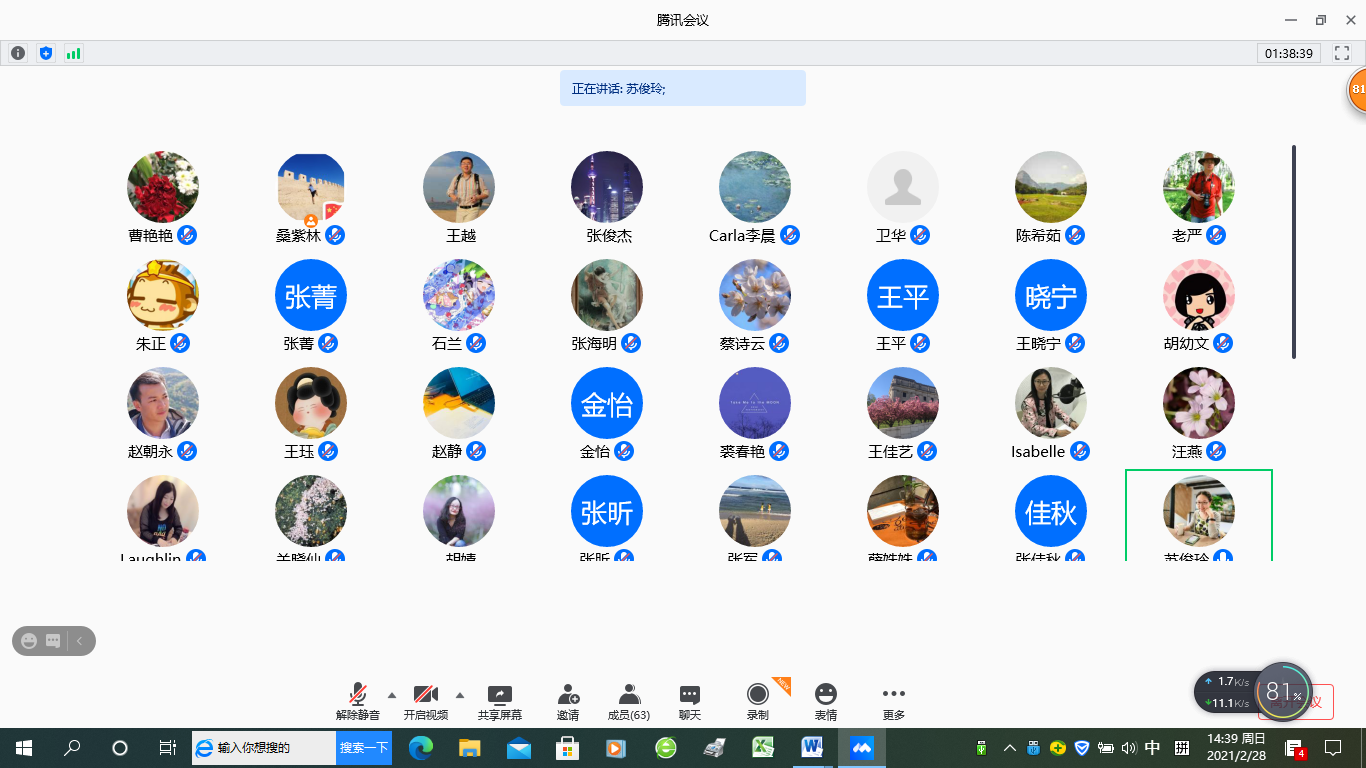The width and height of the screenshot is (1366, 768).
Task: Click the blue security shield icon
Action: (45, 53)
